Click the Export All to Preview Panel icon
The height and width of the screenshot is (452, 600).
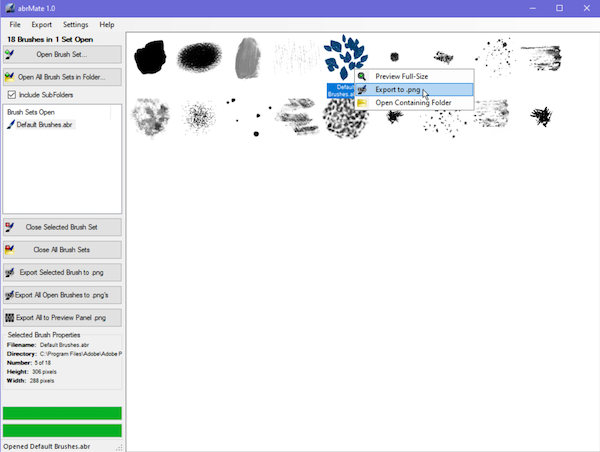10,318
